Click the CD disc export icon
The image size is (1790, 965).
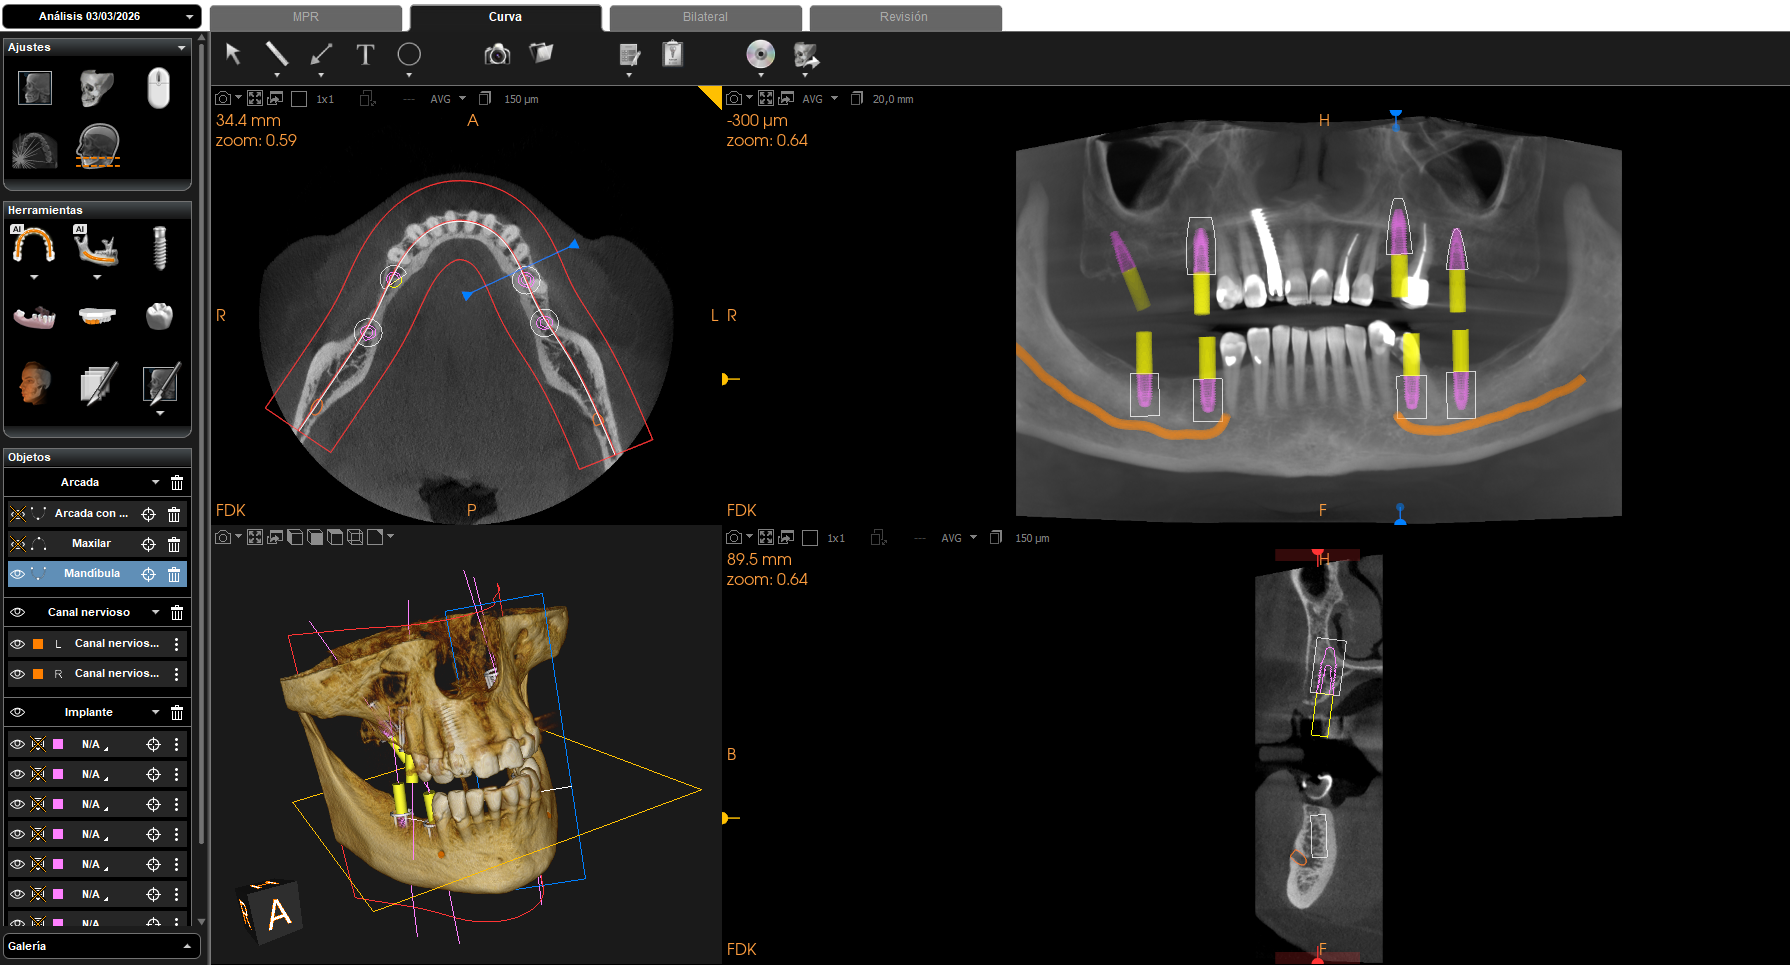(760, 54)
